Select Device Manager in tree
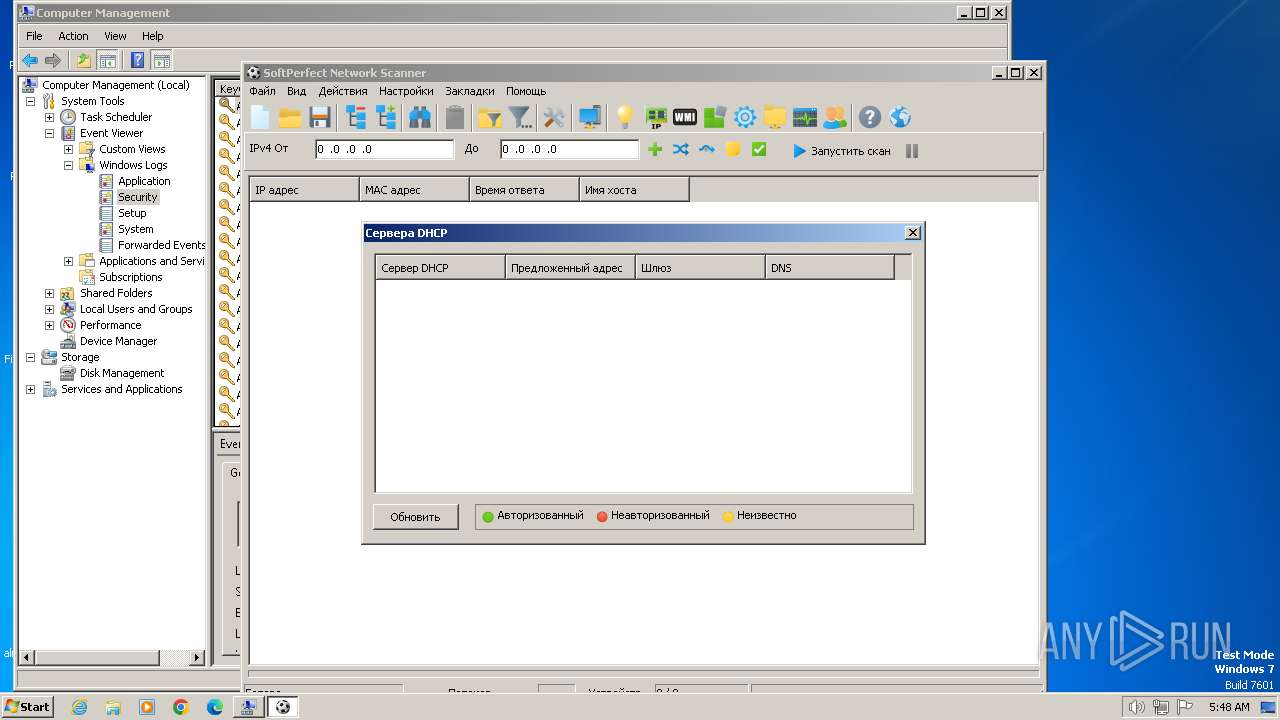1280x720 pixels. (118, 341)
